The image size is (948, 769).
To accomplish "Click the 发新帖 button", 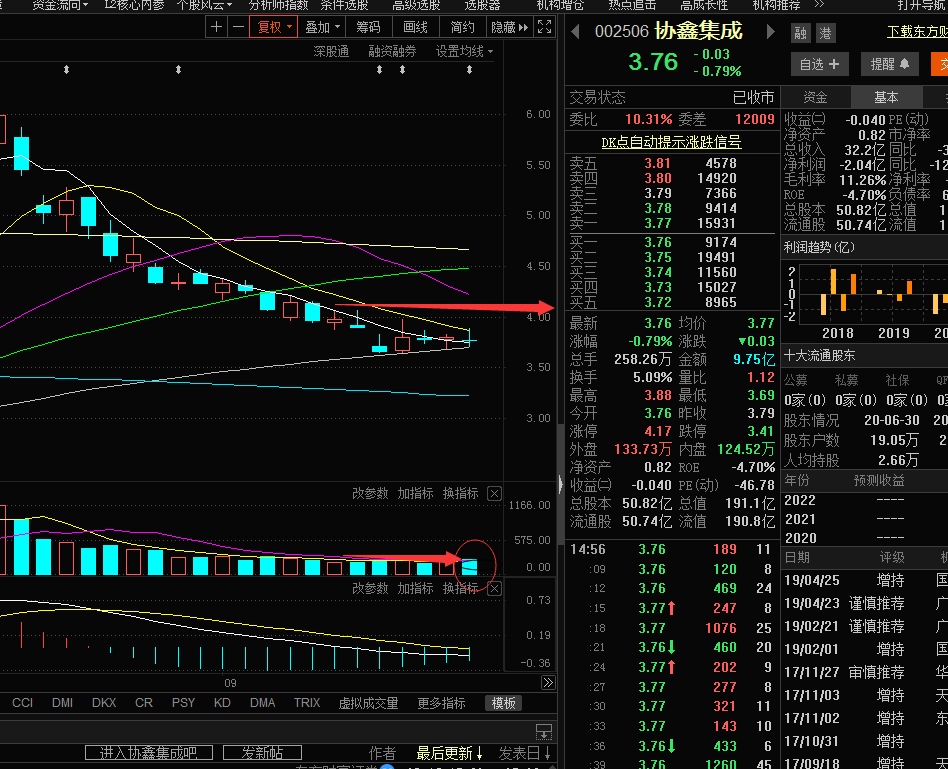I will pyautogui.click(x=262, y=753).
